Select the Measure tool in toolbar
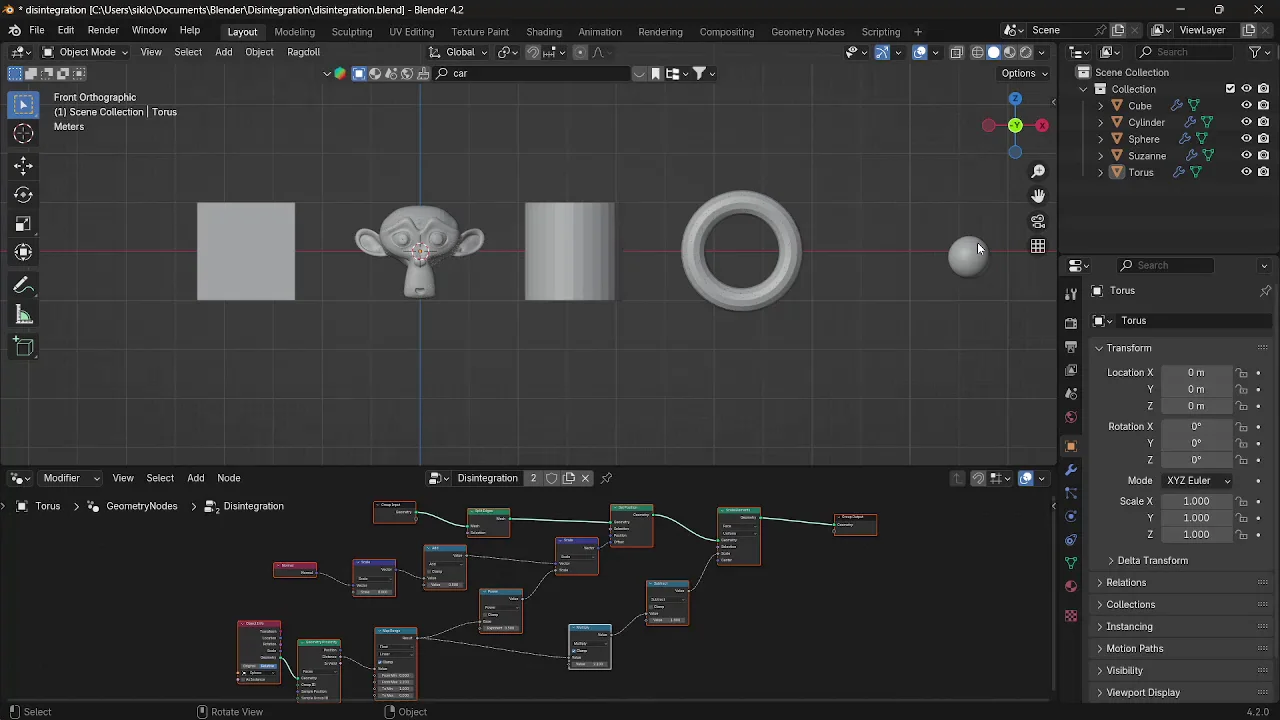 coord(23,316)
